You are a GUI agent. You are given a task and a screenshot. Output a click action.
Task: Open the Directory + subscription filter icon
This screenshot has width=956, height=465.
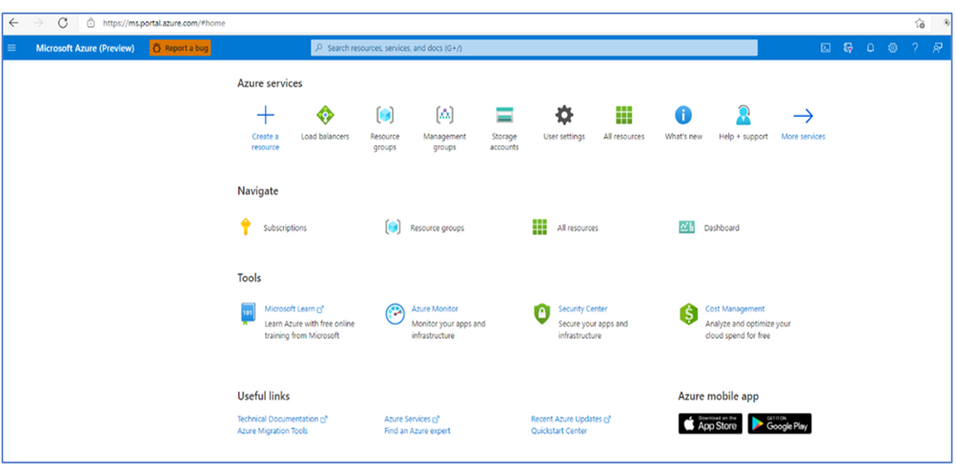coord(848,48)
